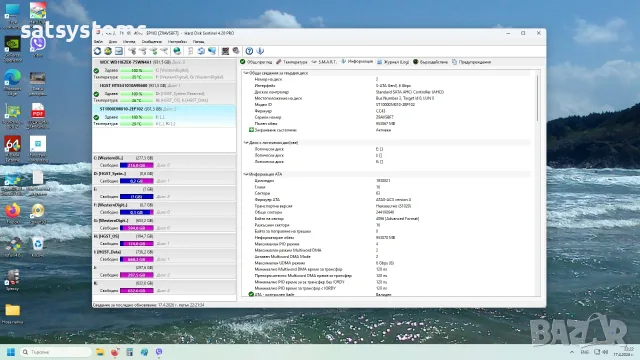Open Firefox from the taskbar
Screen dimensions: 640x360
(115, 352)
